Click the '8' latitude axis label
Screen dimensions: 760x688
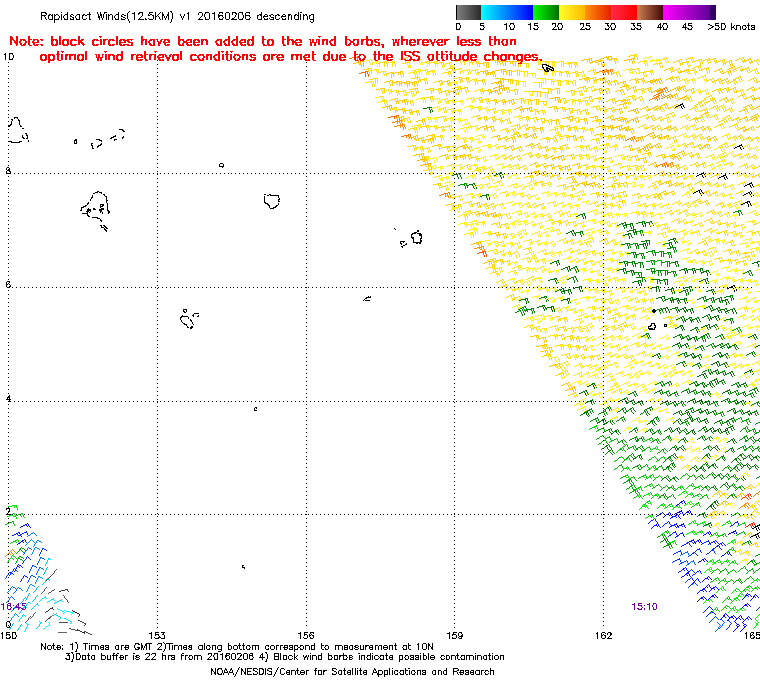point(8,171)
